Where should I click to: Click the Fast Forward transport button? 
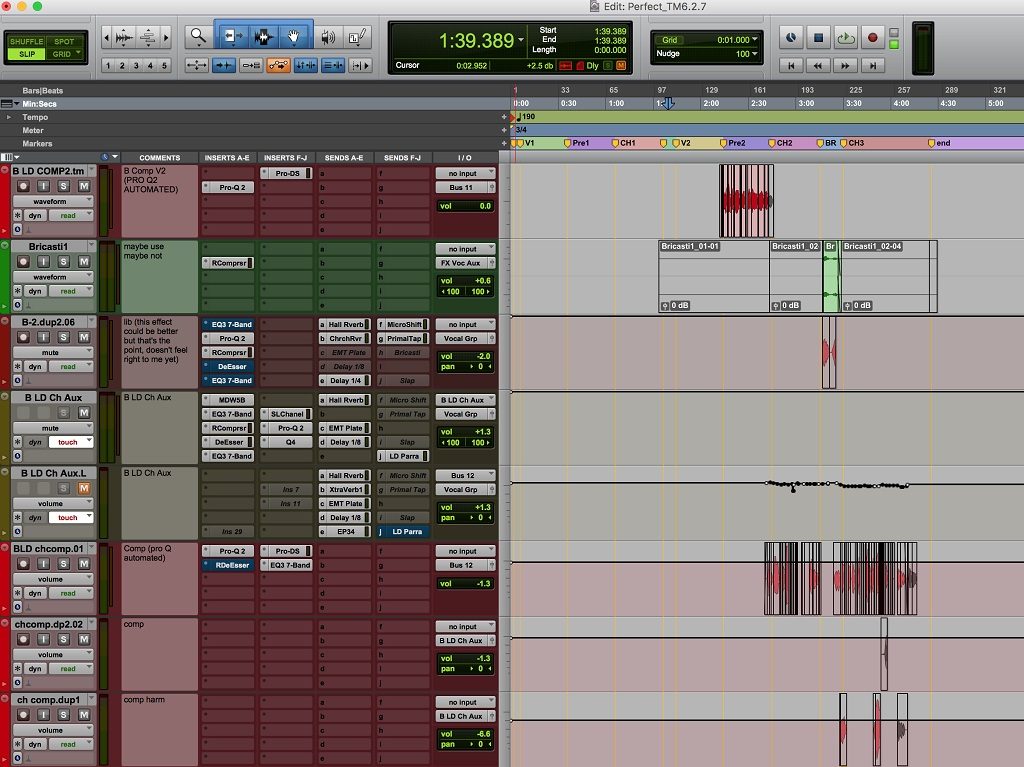coord(846,65)
